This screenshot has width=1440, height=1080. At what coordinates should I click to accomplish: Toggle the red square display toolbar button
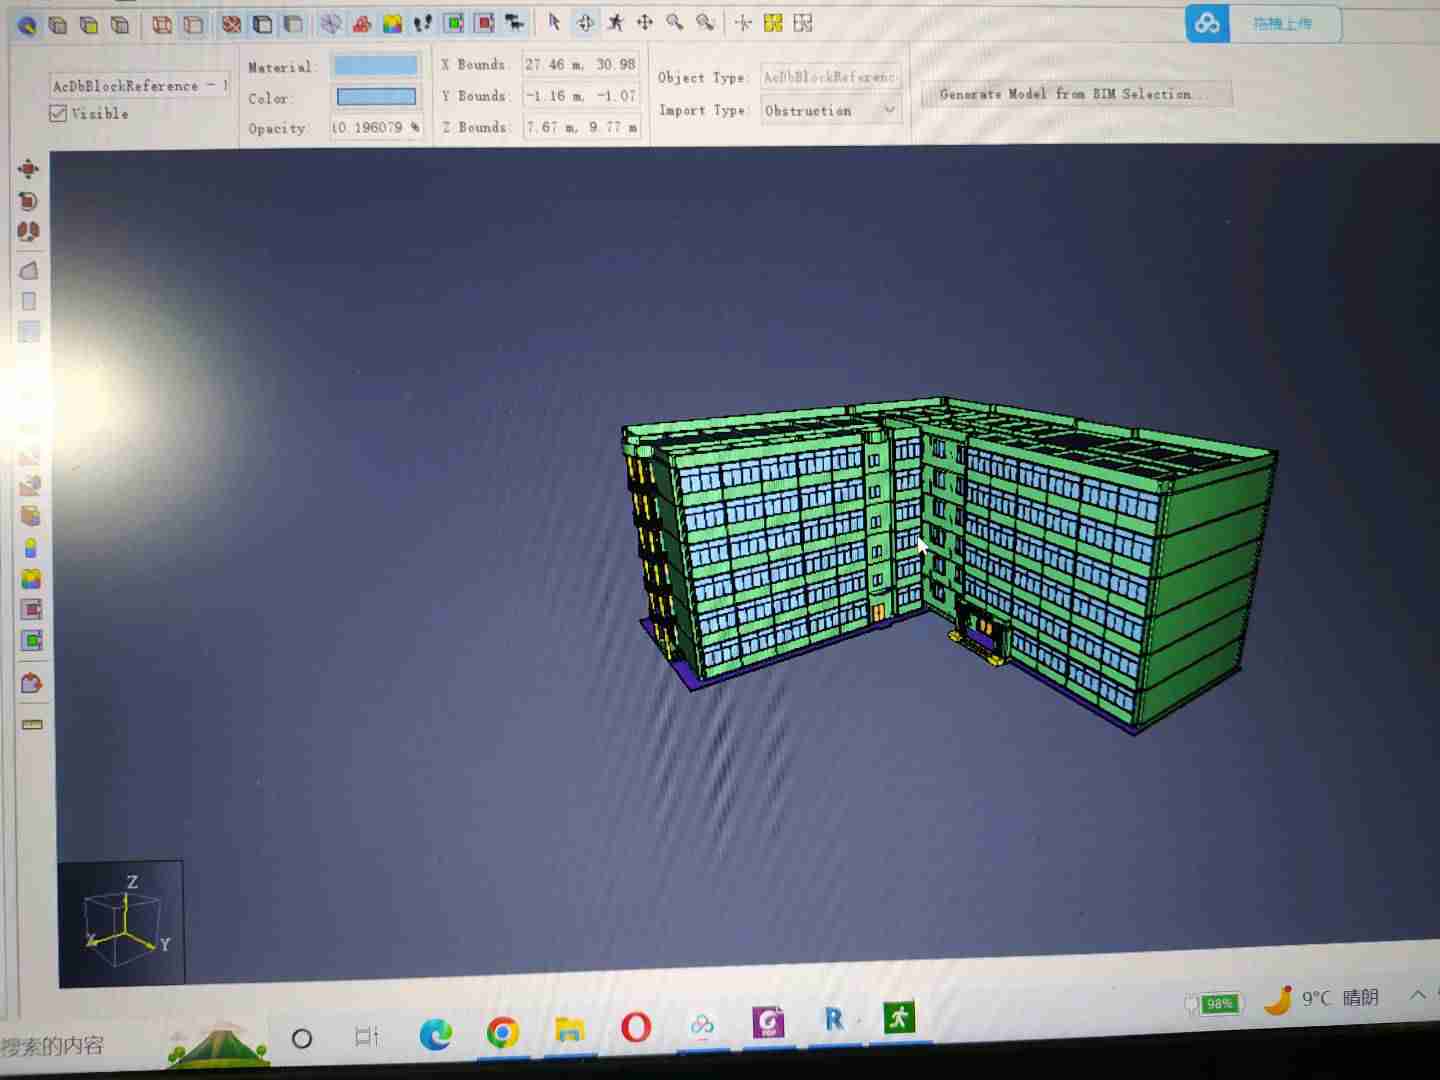coord(485,23)
